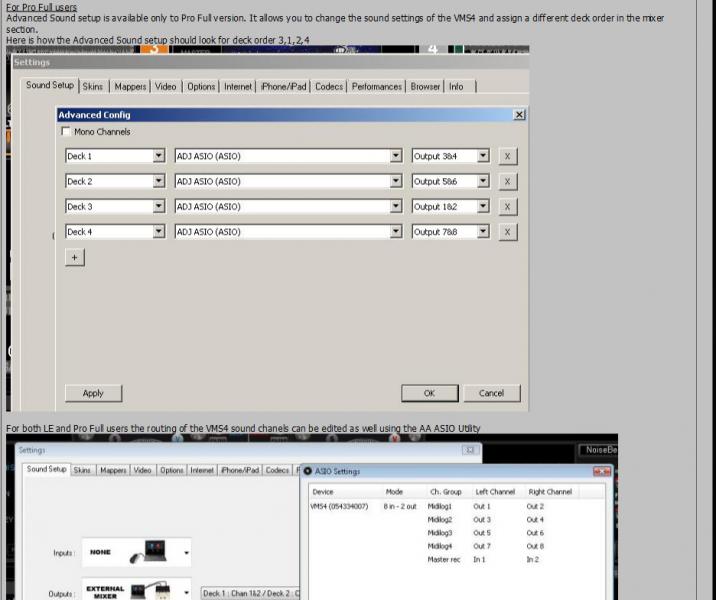Viewport: 716px width, 600px height.
Task: Confirm Advanced Config with OK
Action: tap(429, 393)
